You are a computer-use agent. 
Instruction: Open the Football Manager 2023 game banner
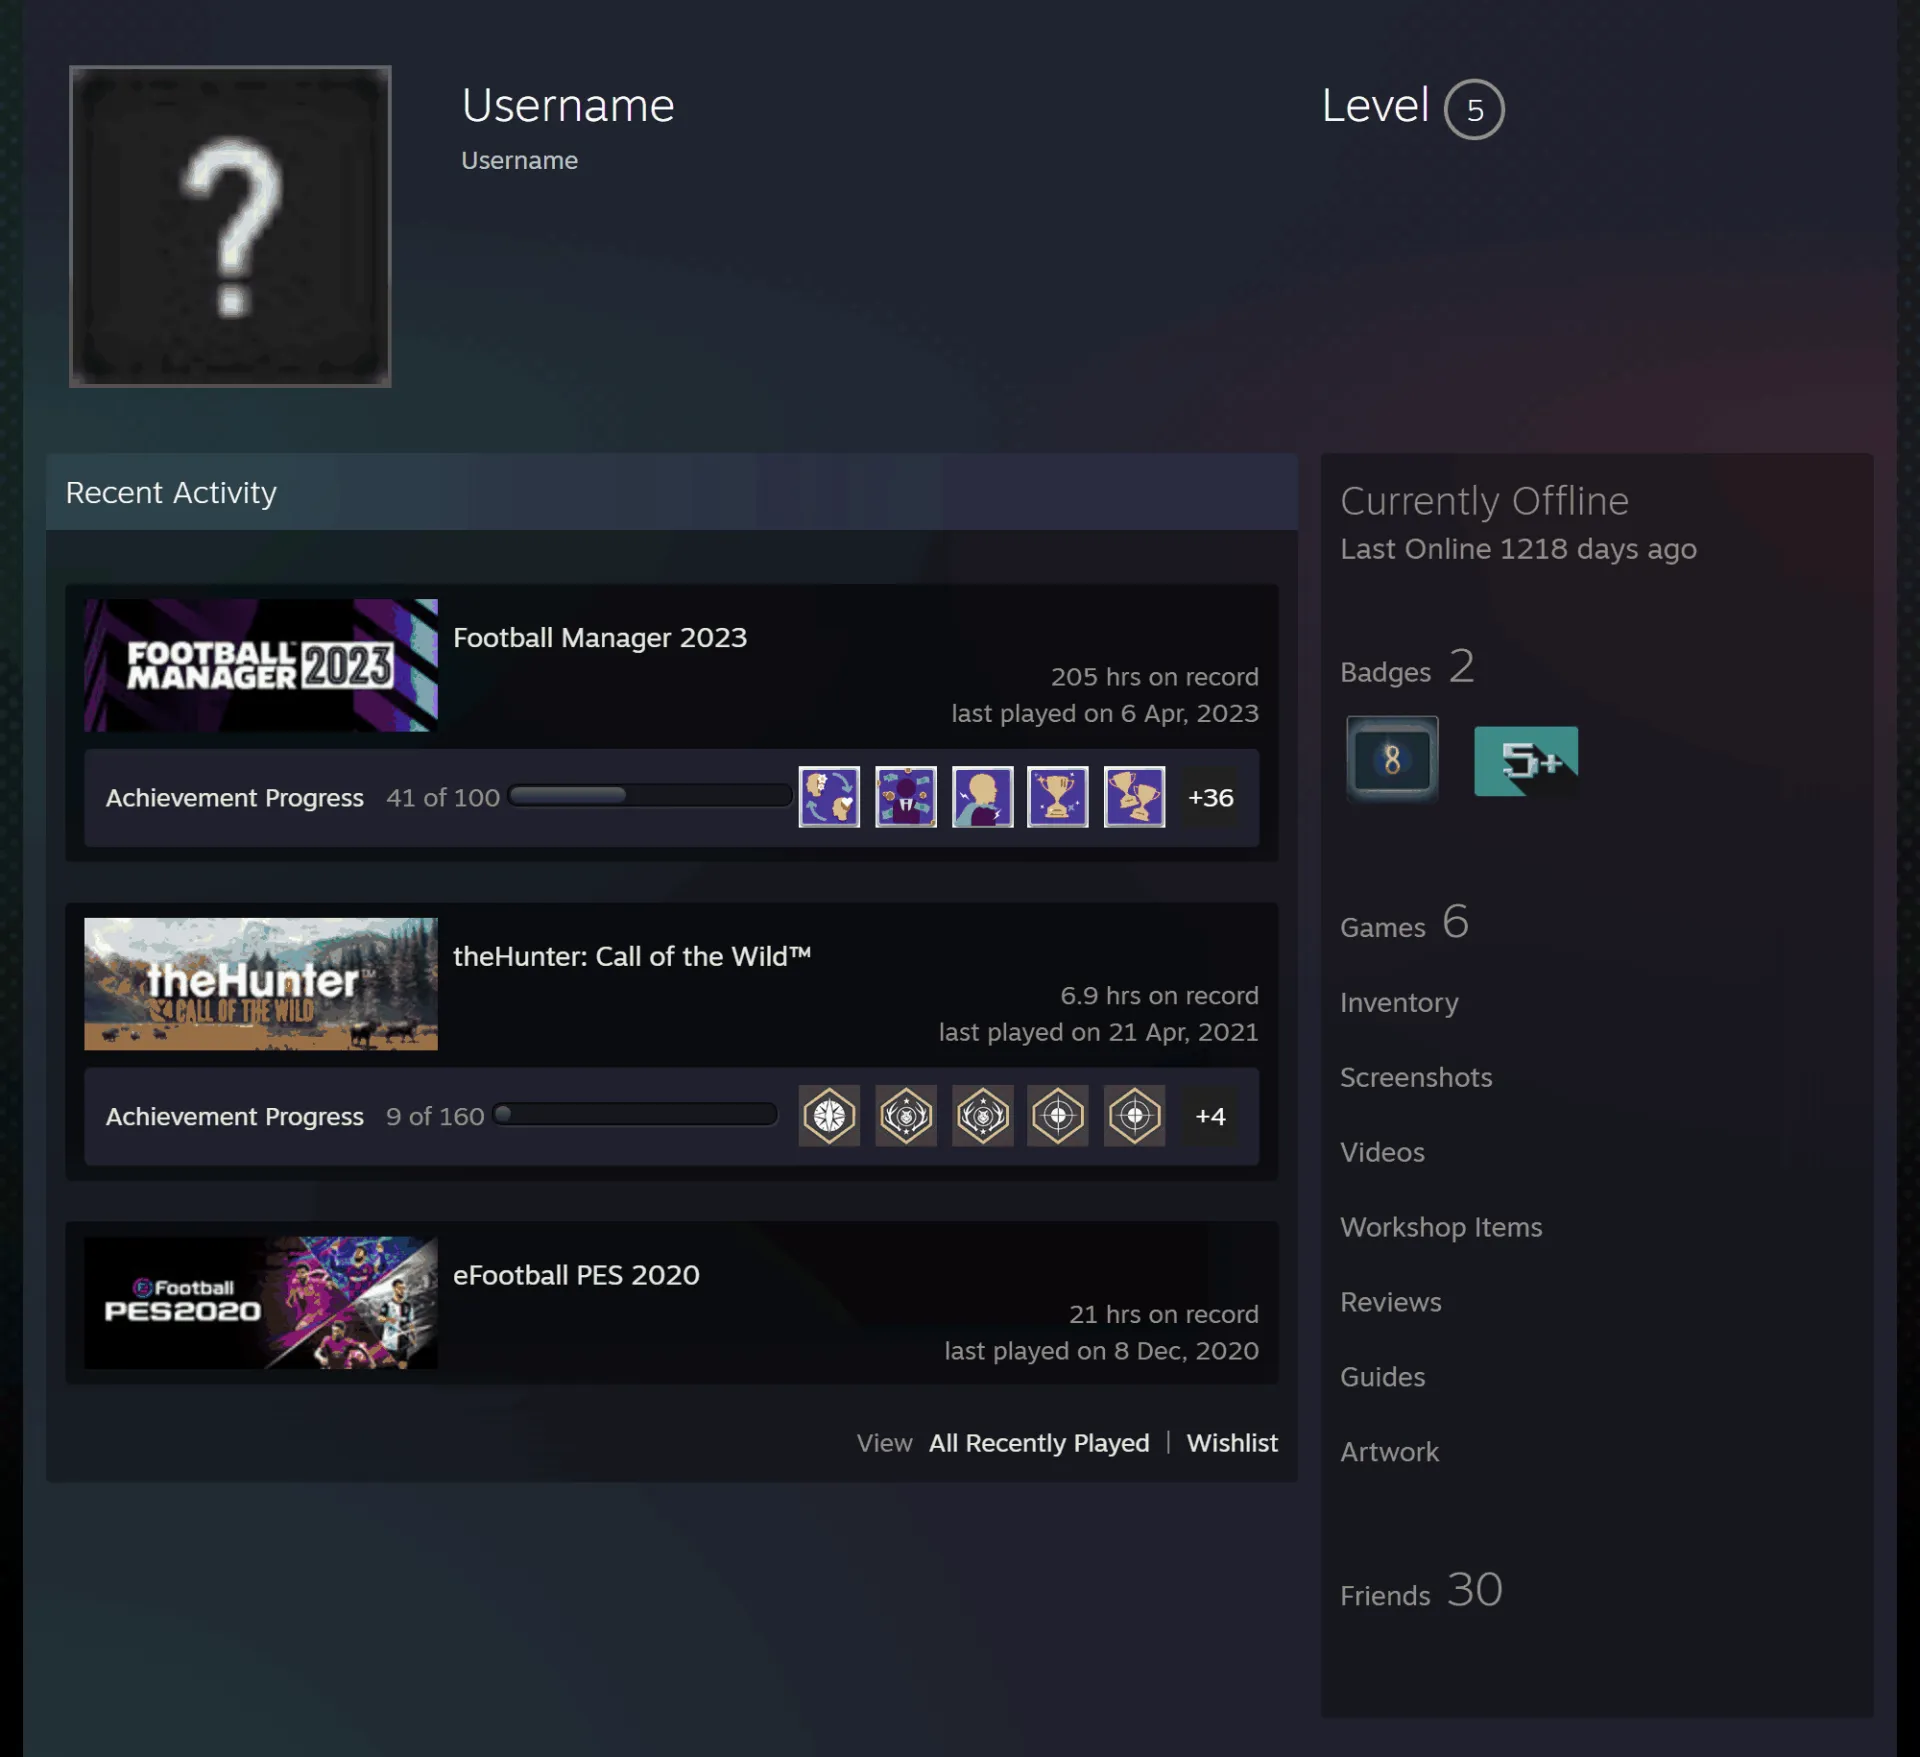(x=261, y=665)
